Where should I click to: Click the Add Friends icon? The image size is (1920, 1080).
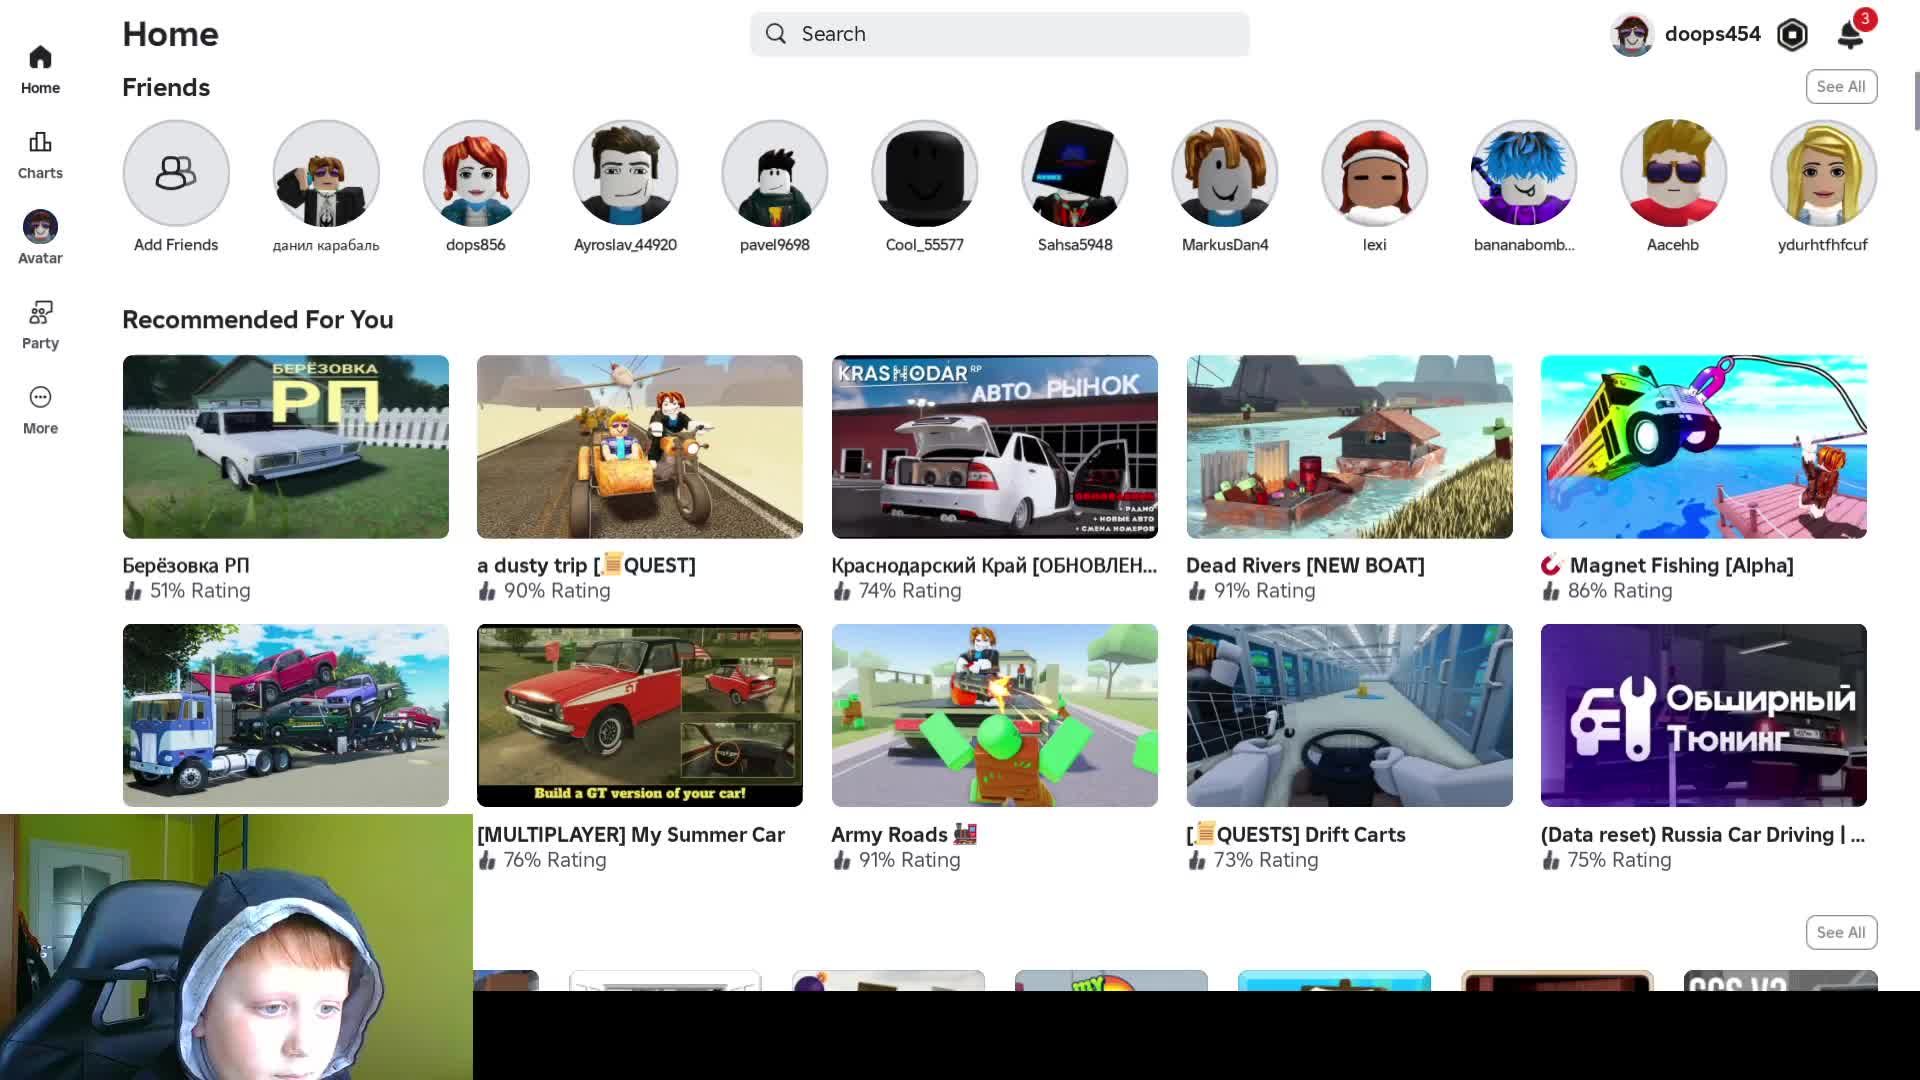click(176, 174)
